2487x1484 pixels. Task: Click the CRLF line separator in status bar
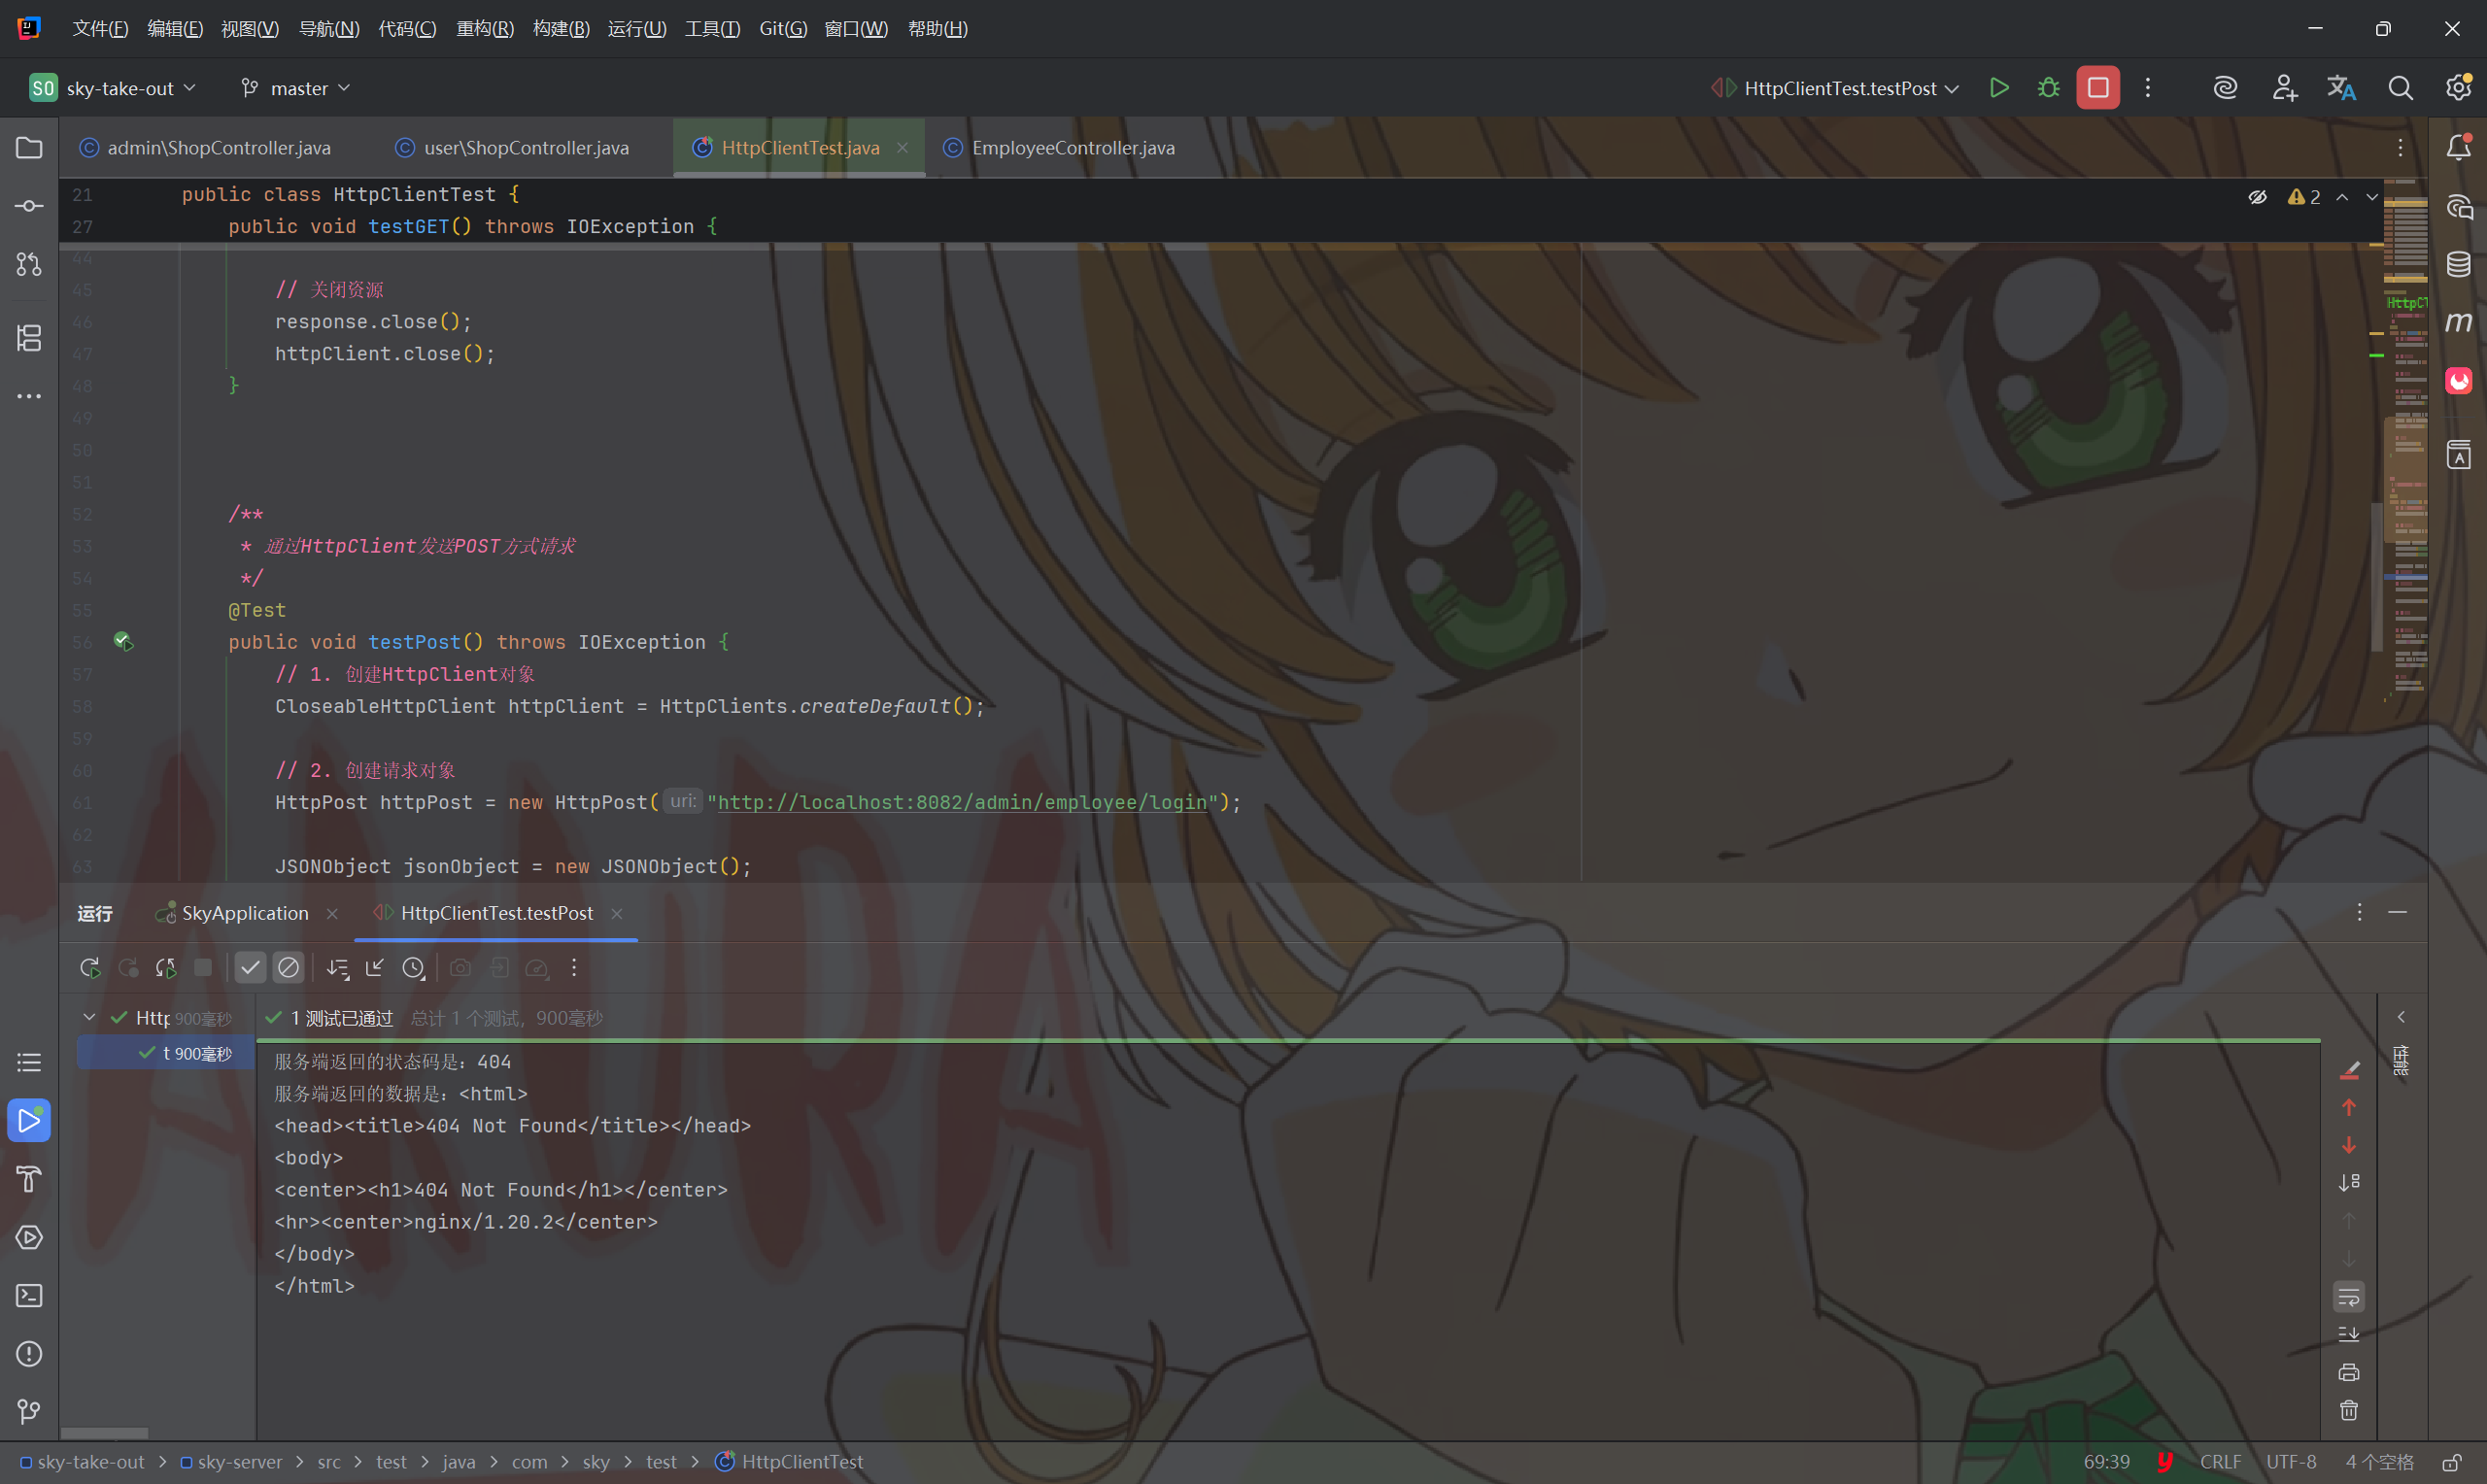click(2219, 1461)
